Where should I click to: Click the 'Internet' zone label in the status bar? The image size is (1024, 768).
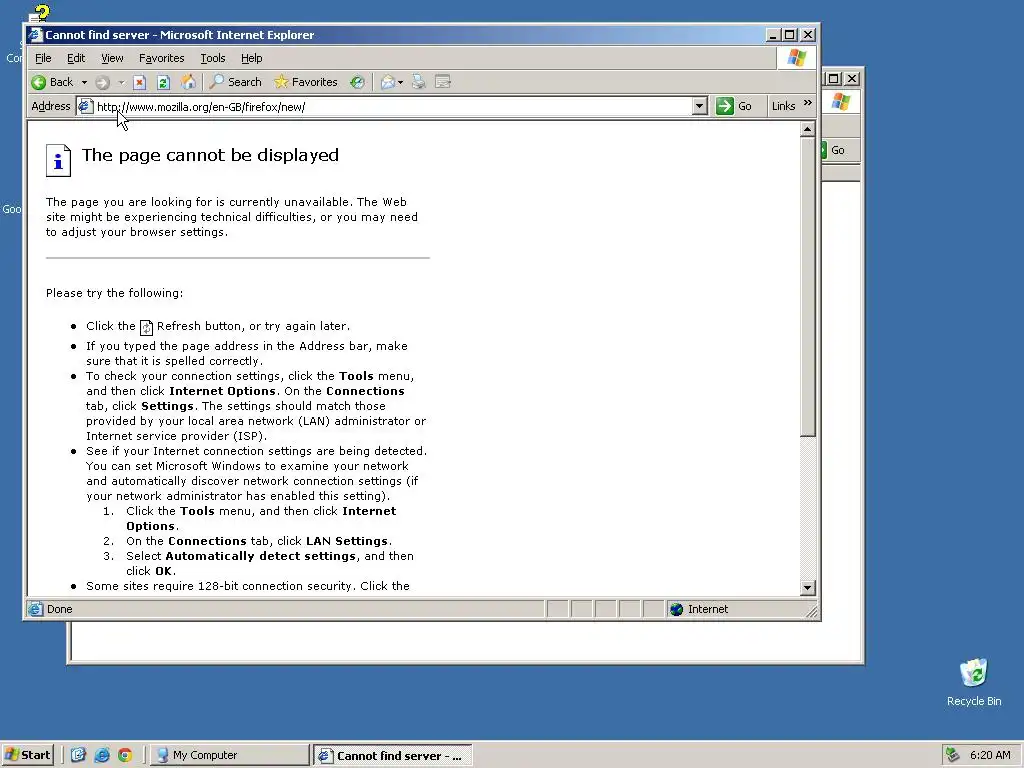pyautogui.click(x=708, y=609)
